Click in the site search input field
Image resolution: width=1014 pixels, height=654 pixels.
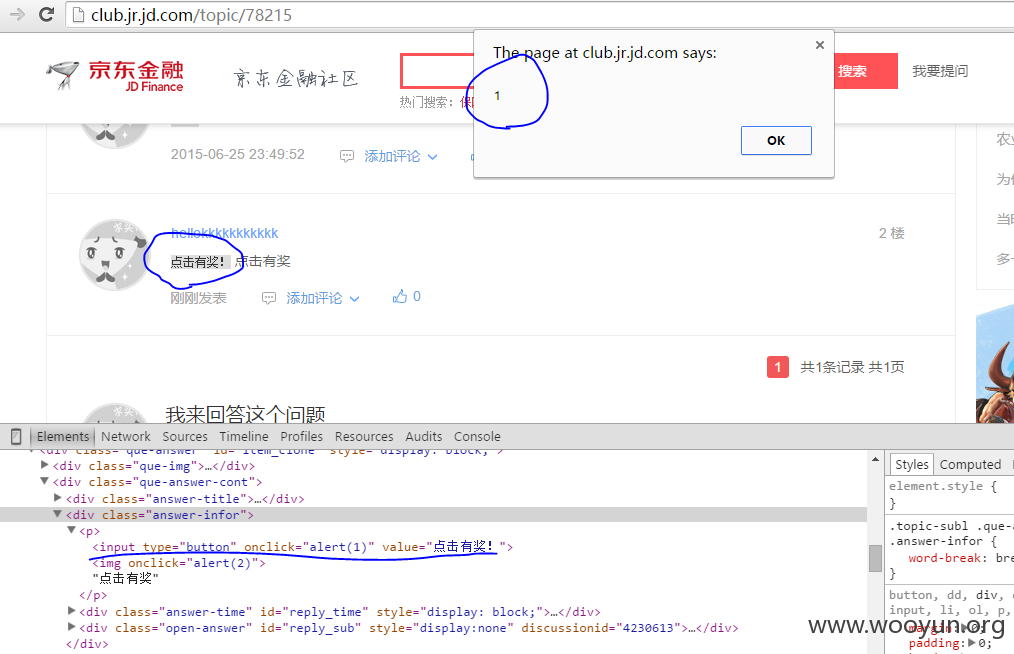coord(438,71)
